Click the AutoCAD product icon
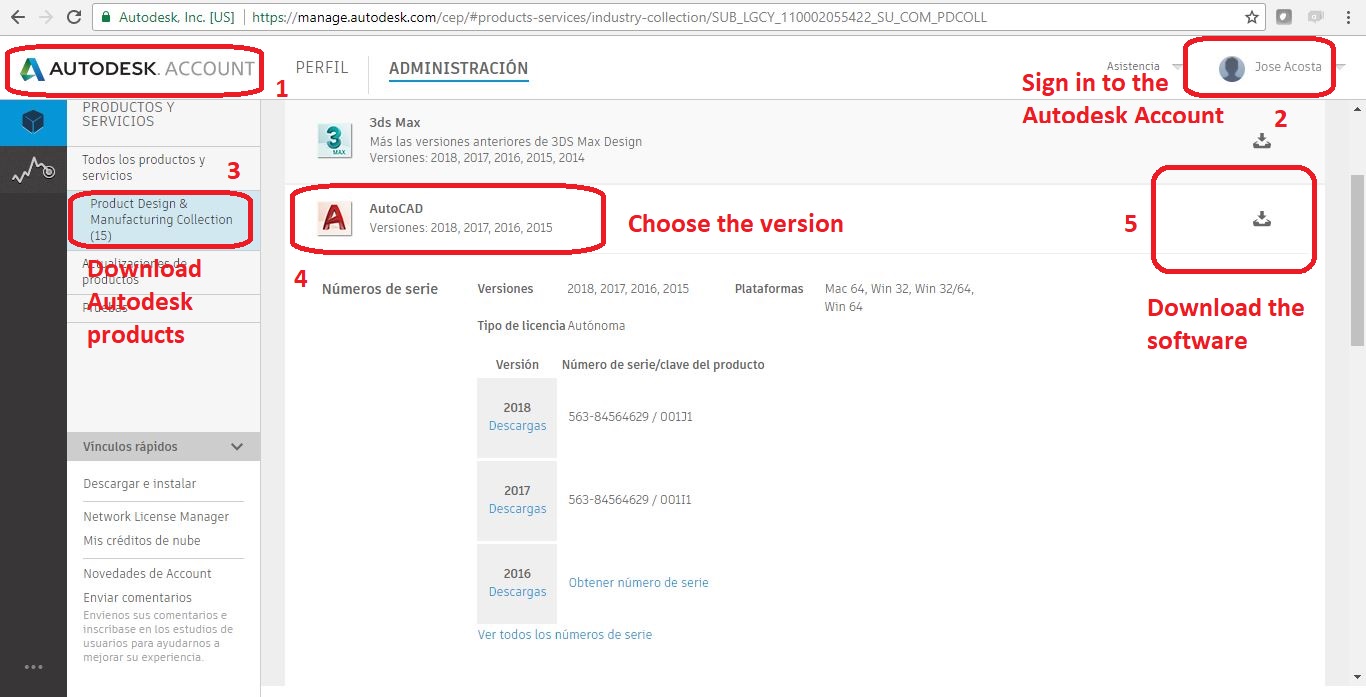This screenshot has height=697, width=1366. point(335,218)
